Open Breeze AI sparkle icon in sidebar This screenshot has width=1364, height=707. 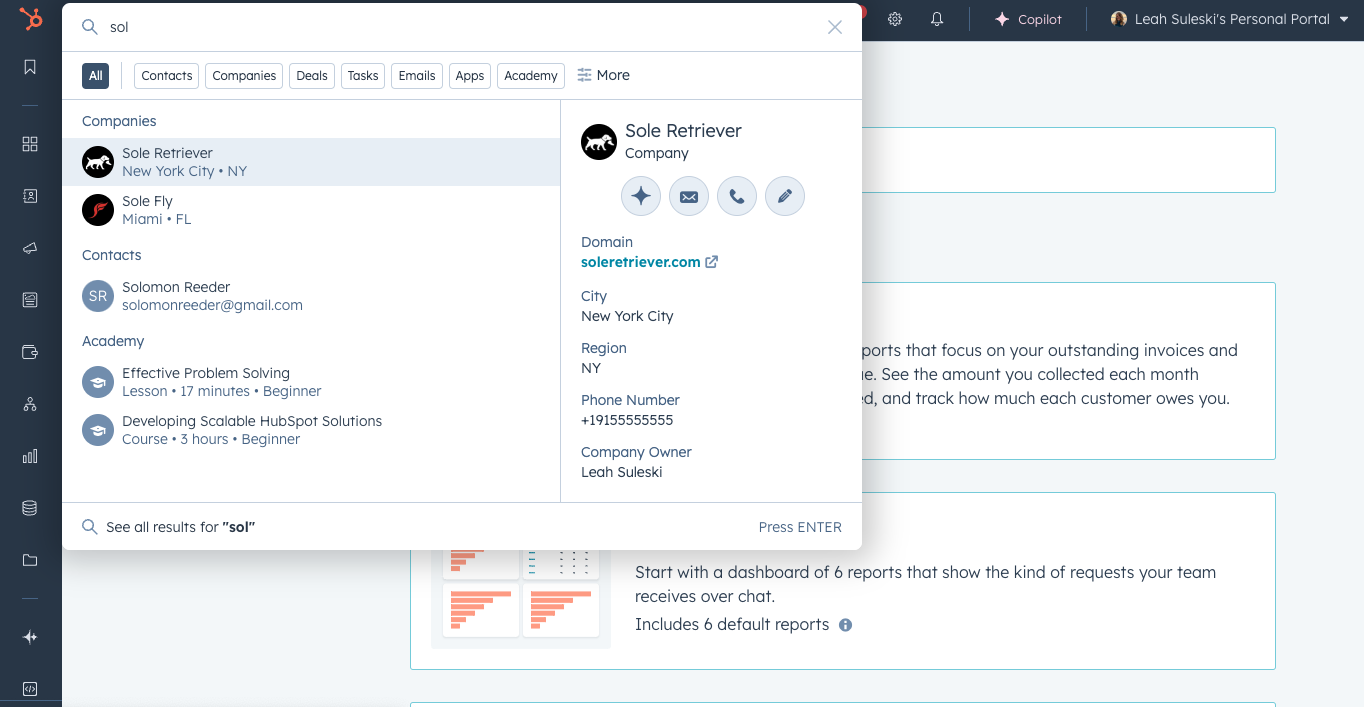tap(30, 637)
